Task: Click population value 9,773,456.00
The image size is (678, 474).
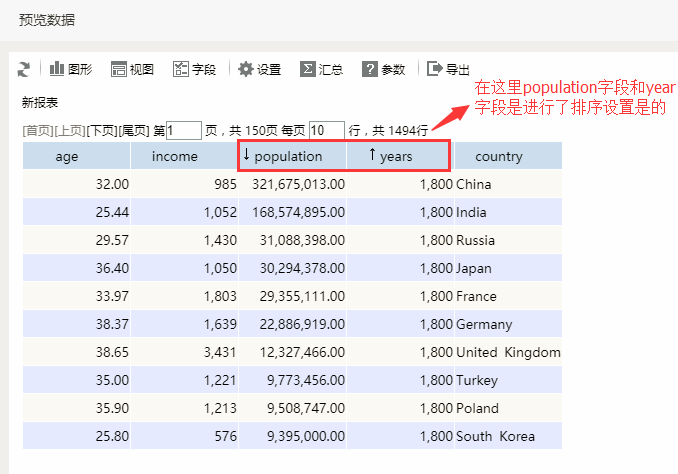Action: click(306, 380)
